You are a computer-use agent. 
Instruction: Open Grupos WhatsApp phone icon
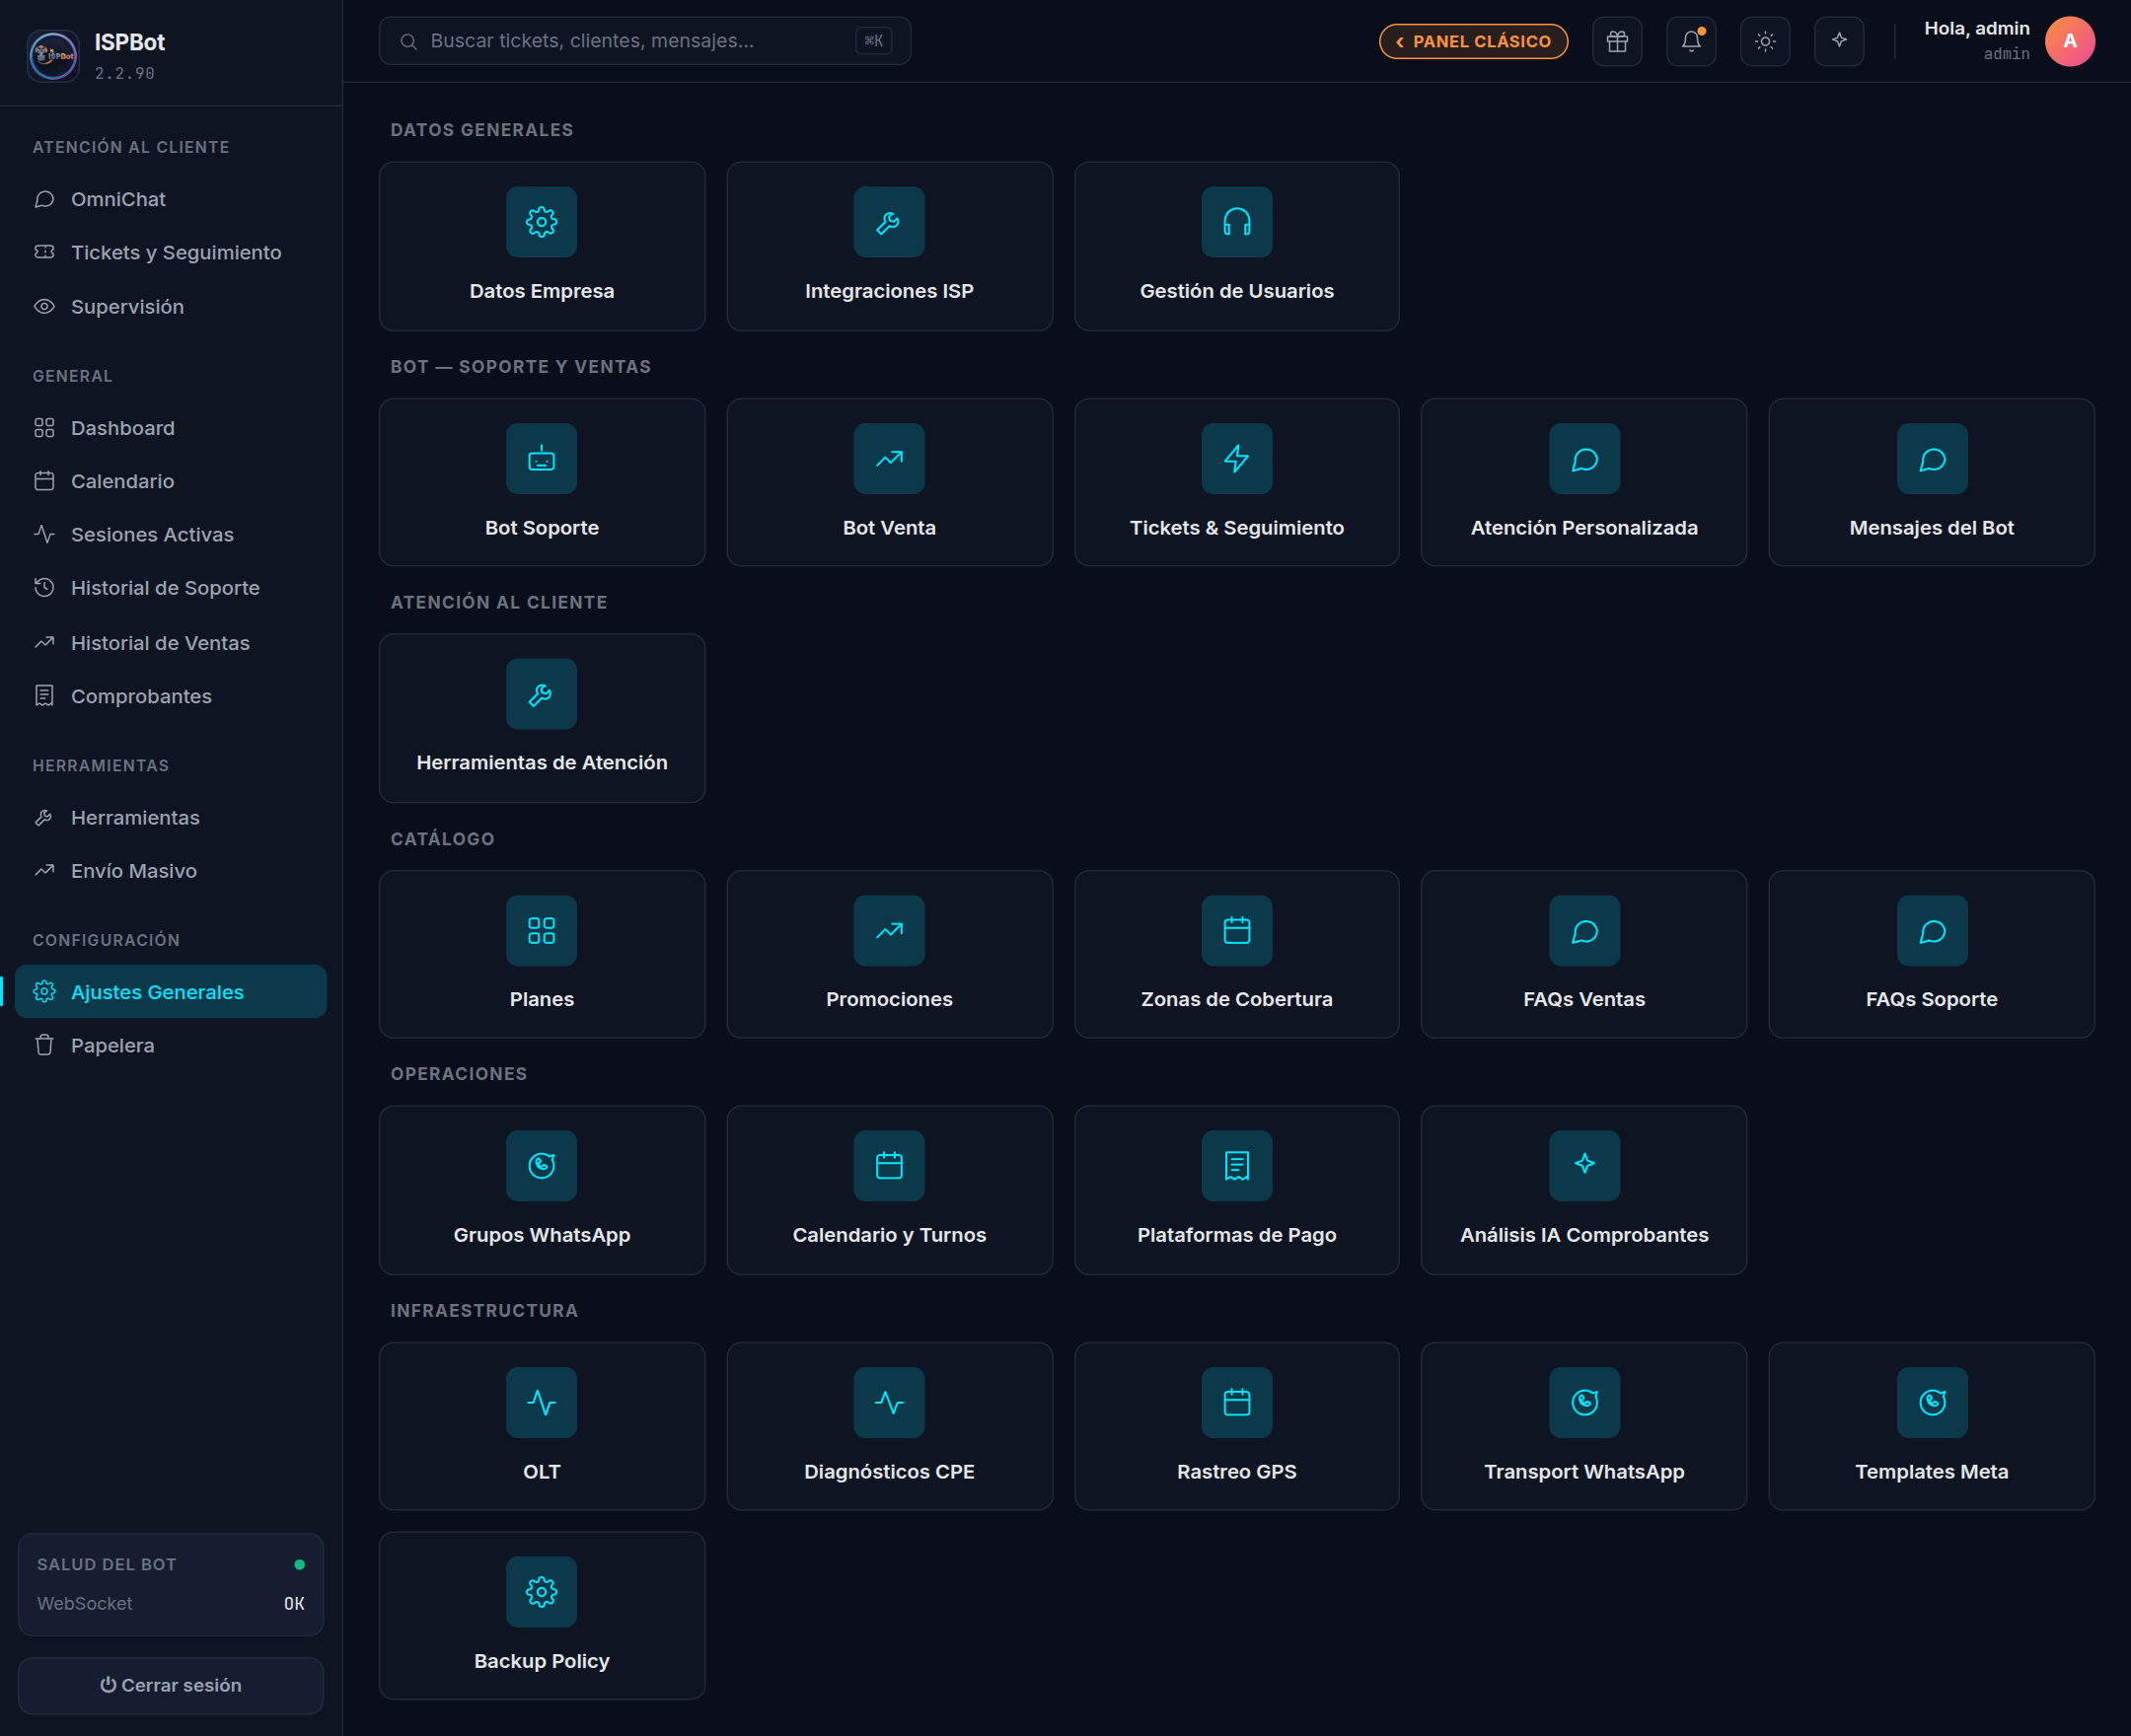[541, 1166]
